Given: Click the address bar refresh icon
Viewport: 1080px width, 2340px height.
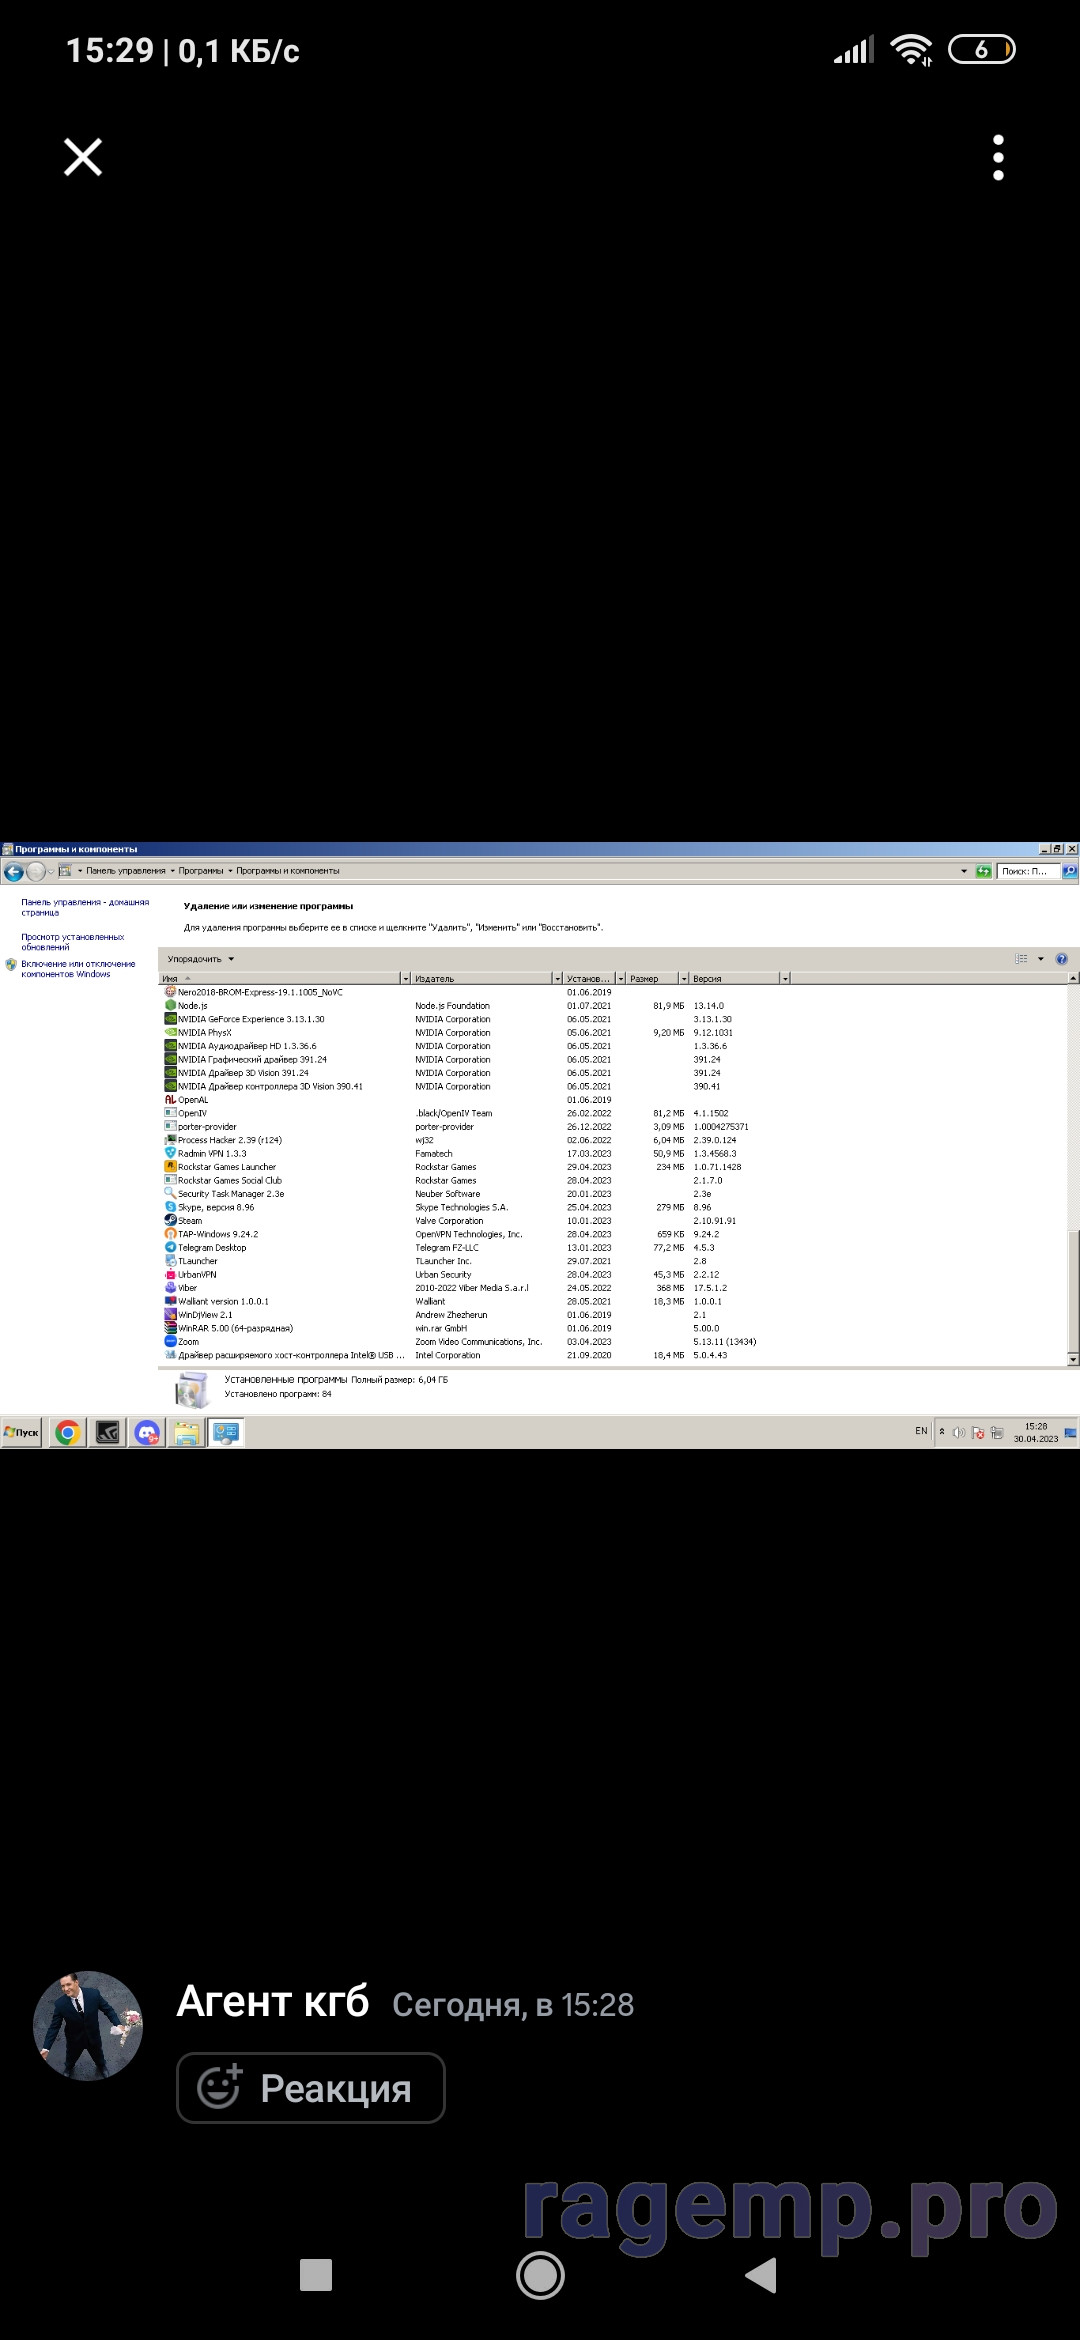Looking at the screenshot, I should tap(983, 871).
